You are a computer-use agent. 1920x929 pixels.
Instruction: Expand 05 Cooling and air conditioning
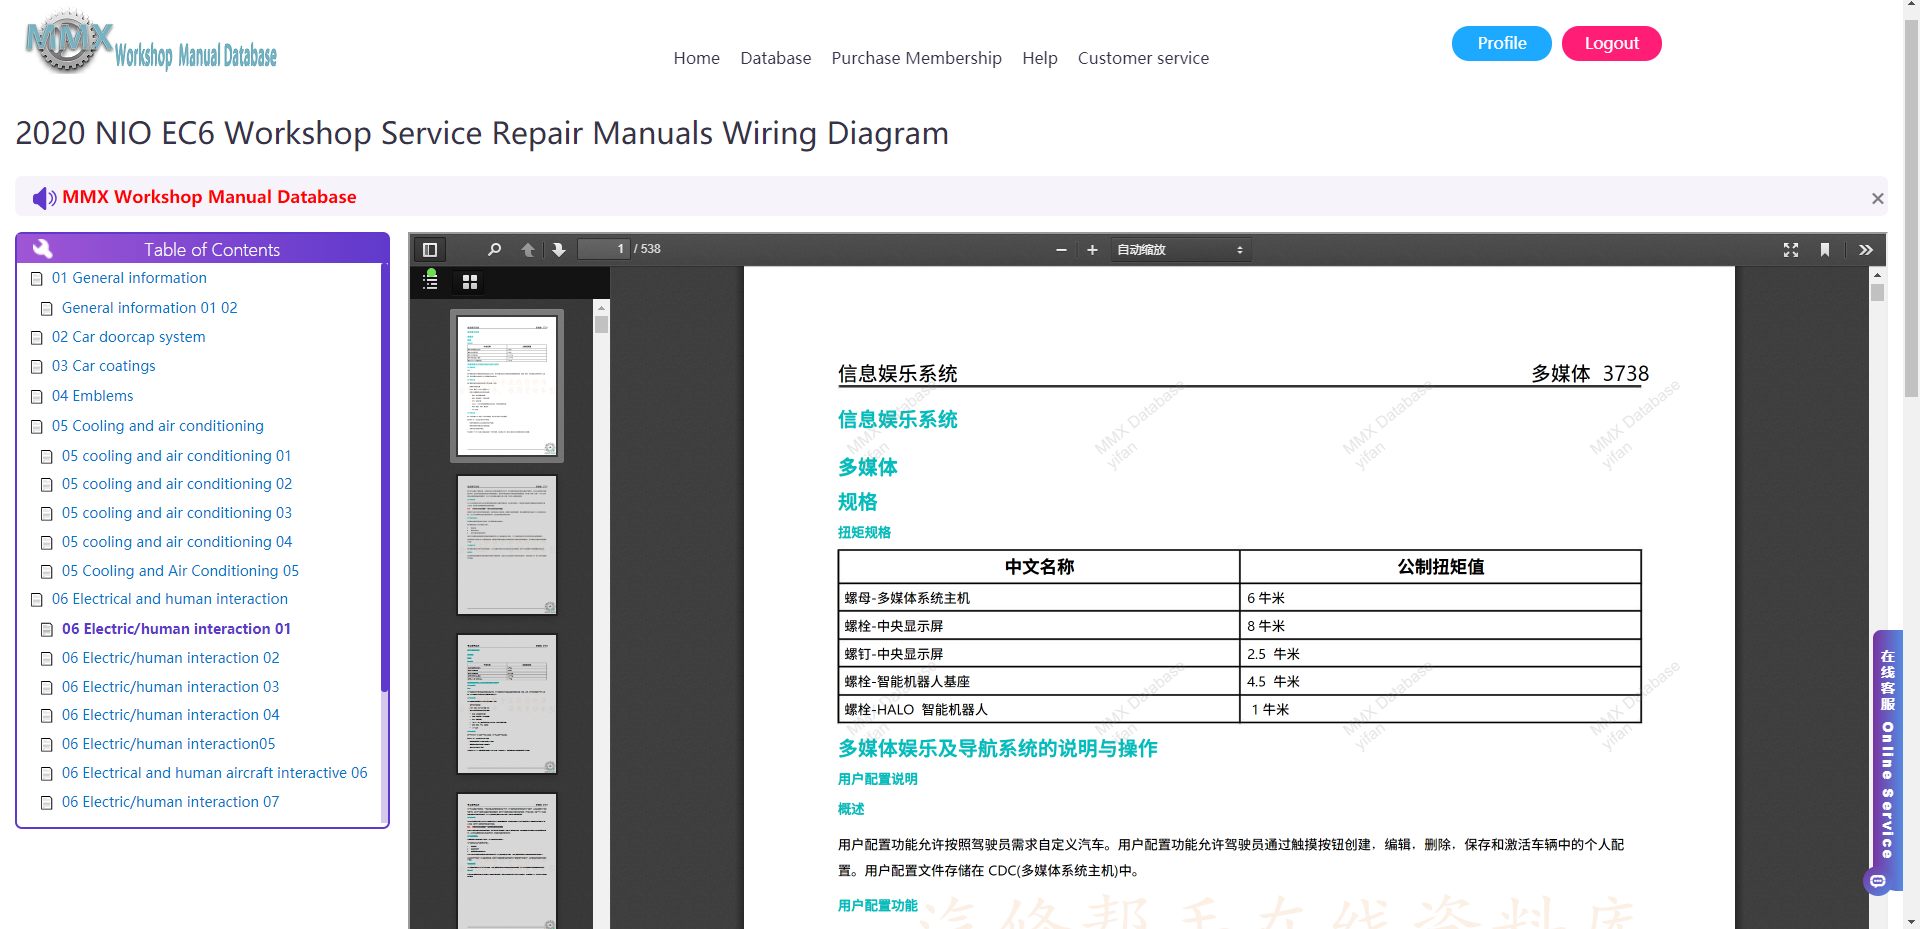pos(157,426)
